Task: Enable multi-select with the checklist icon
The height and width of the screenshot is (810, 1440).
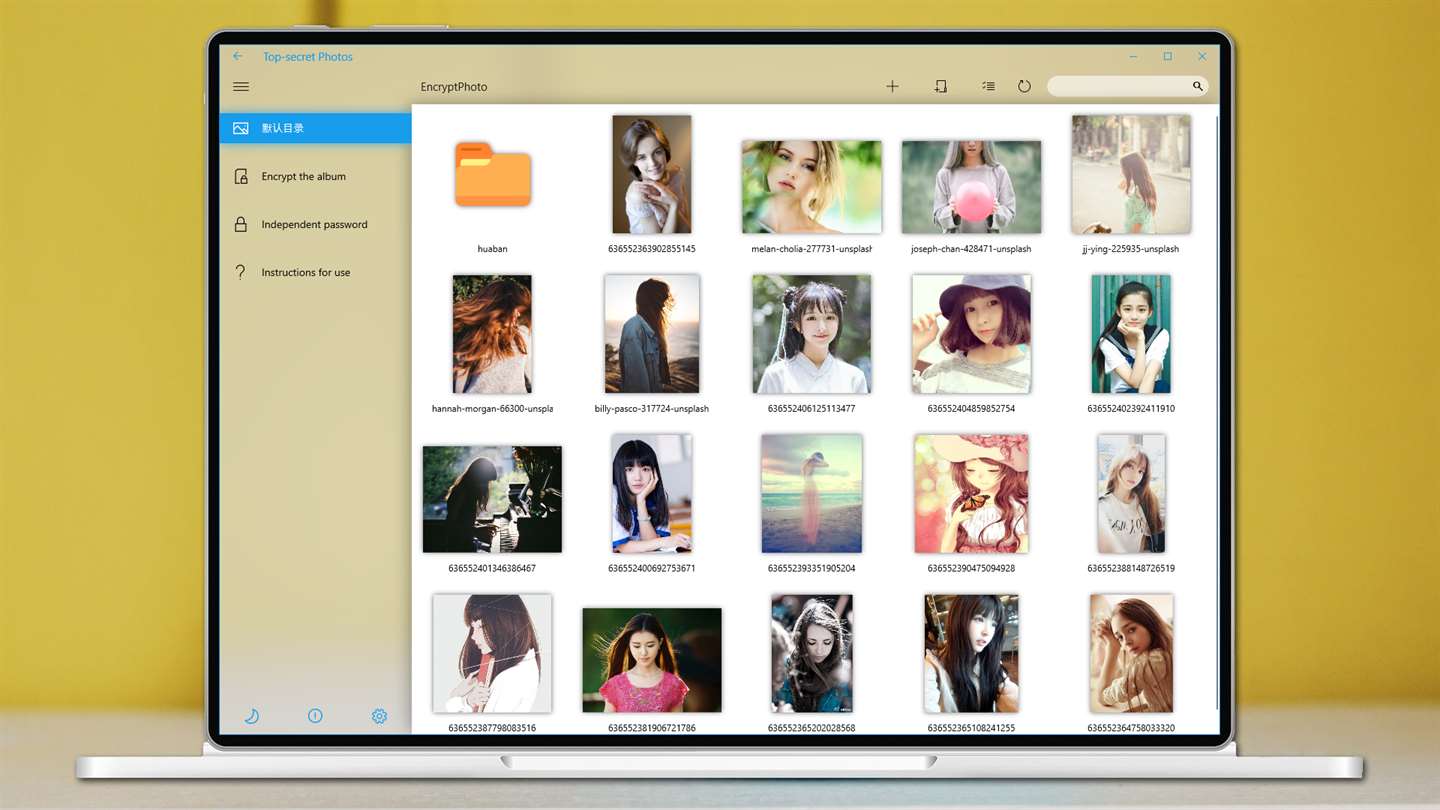Action: pyautogui.click(x=988, y=87)
